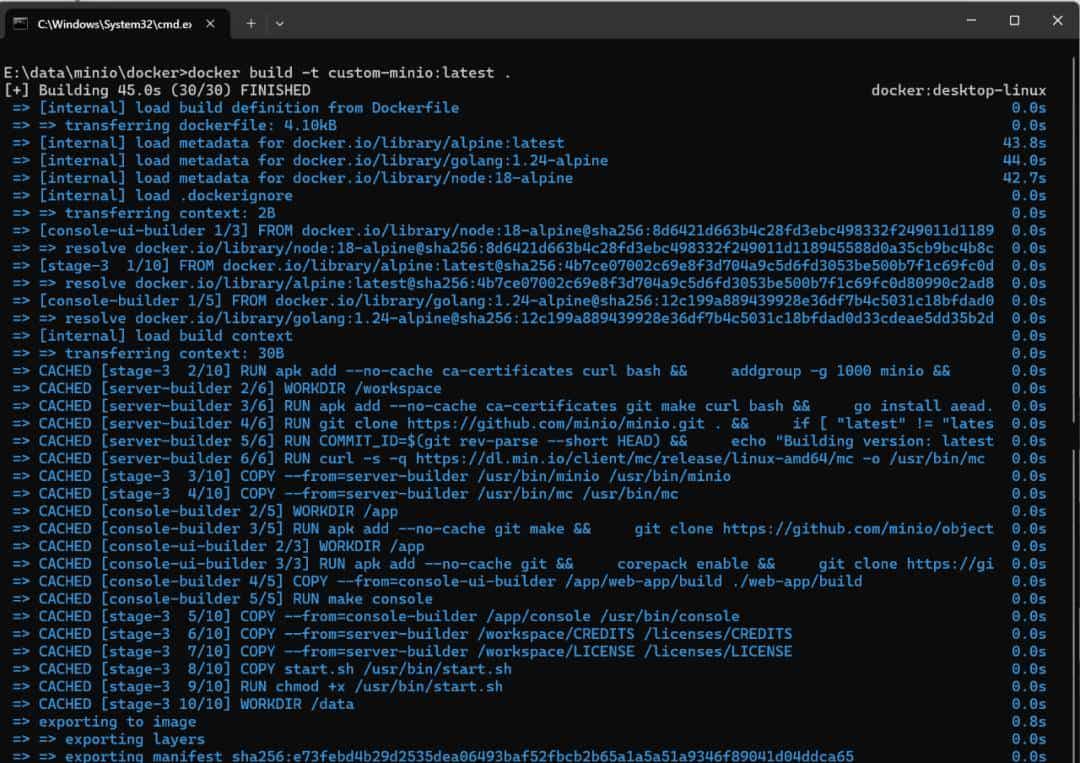The image size is (1080, 763).
Task: Click empty title bar area beside tabs
Action: pyautogui.click(x=600, y=21)
